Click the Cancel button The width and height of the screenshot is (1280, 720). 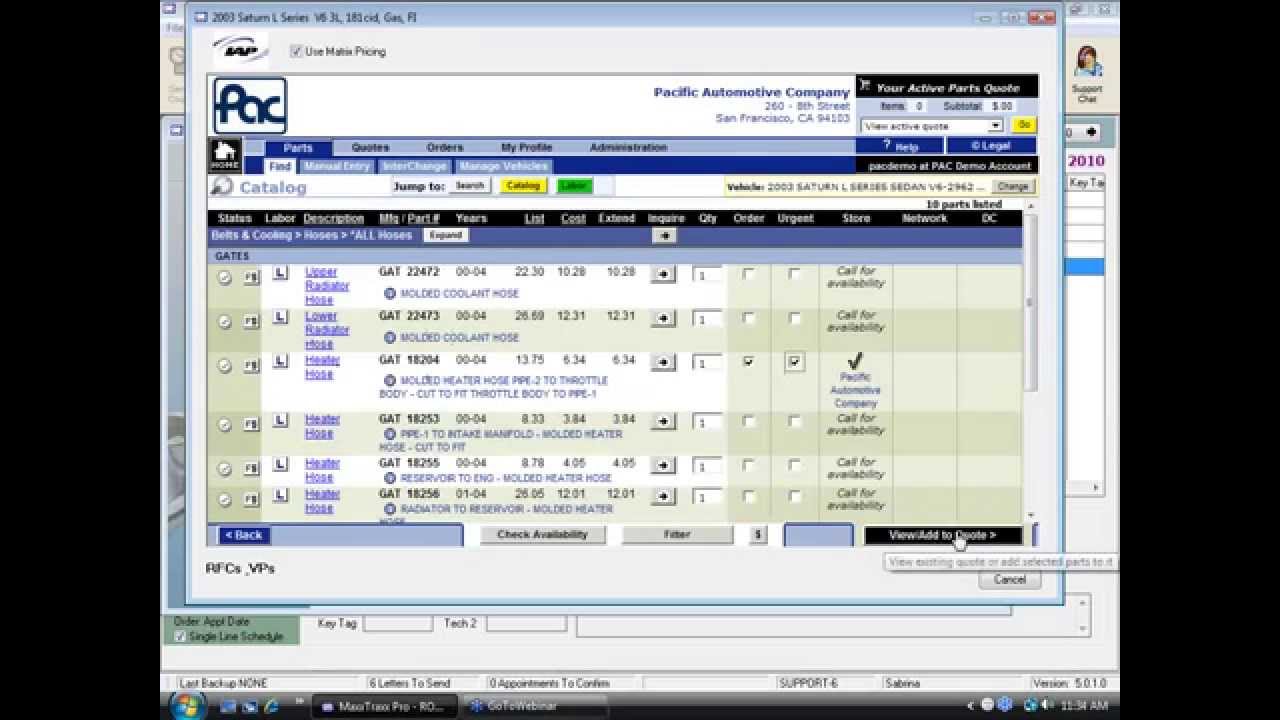[x=1010, y=579]
